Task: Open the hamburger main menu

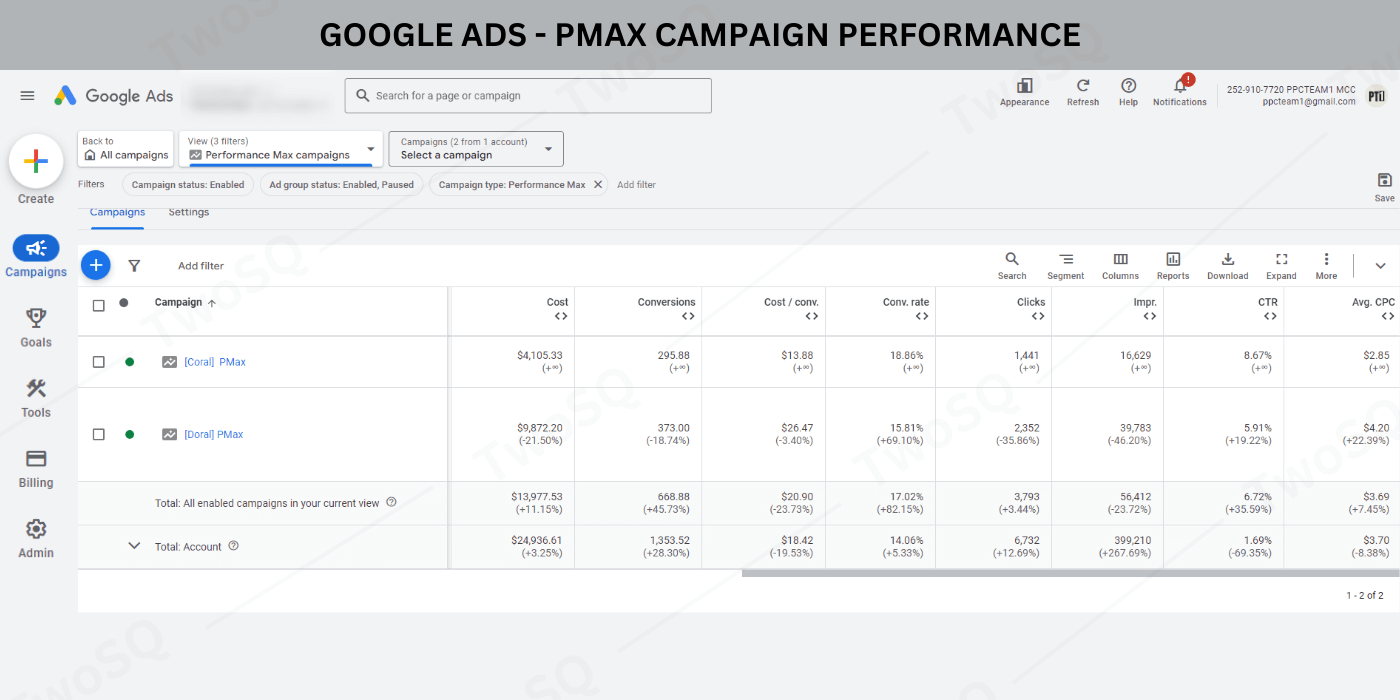Action: [x=27, y=96]
